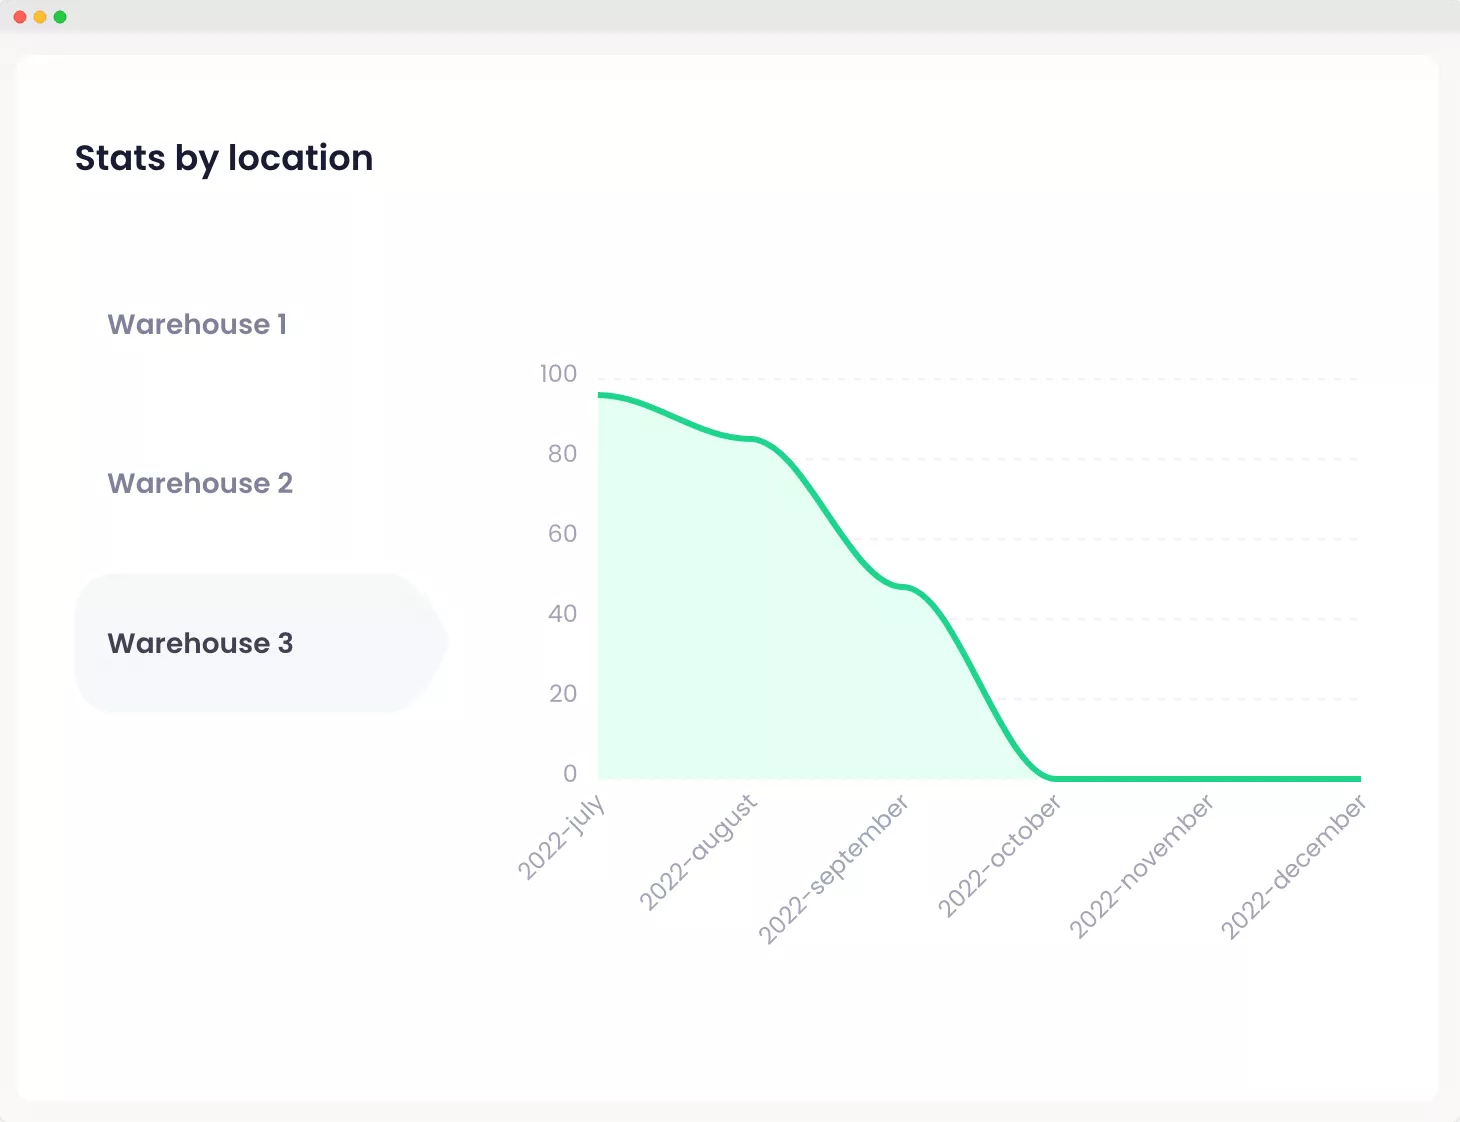Image resolution: width=1460 pixels, height=1122 pixels.
Task: Click the 100 y-axis value
Action: tap(558, 374)
